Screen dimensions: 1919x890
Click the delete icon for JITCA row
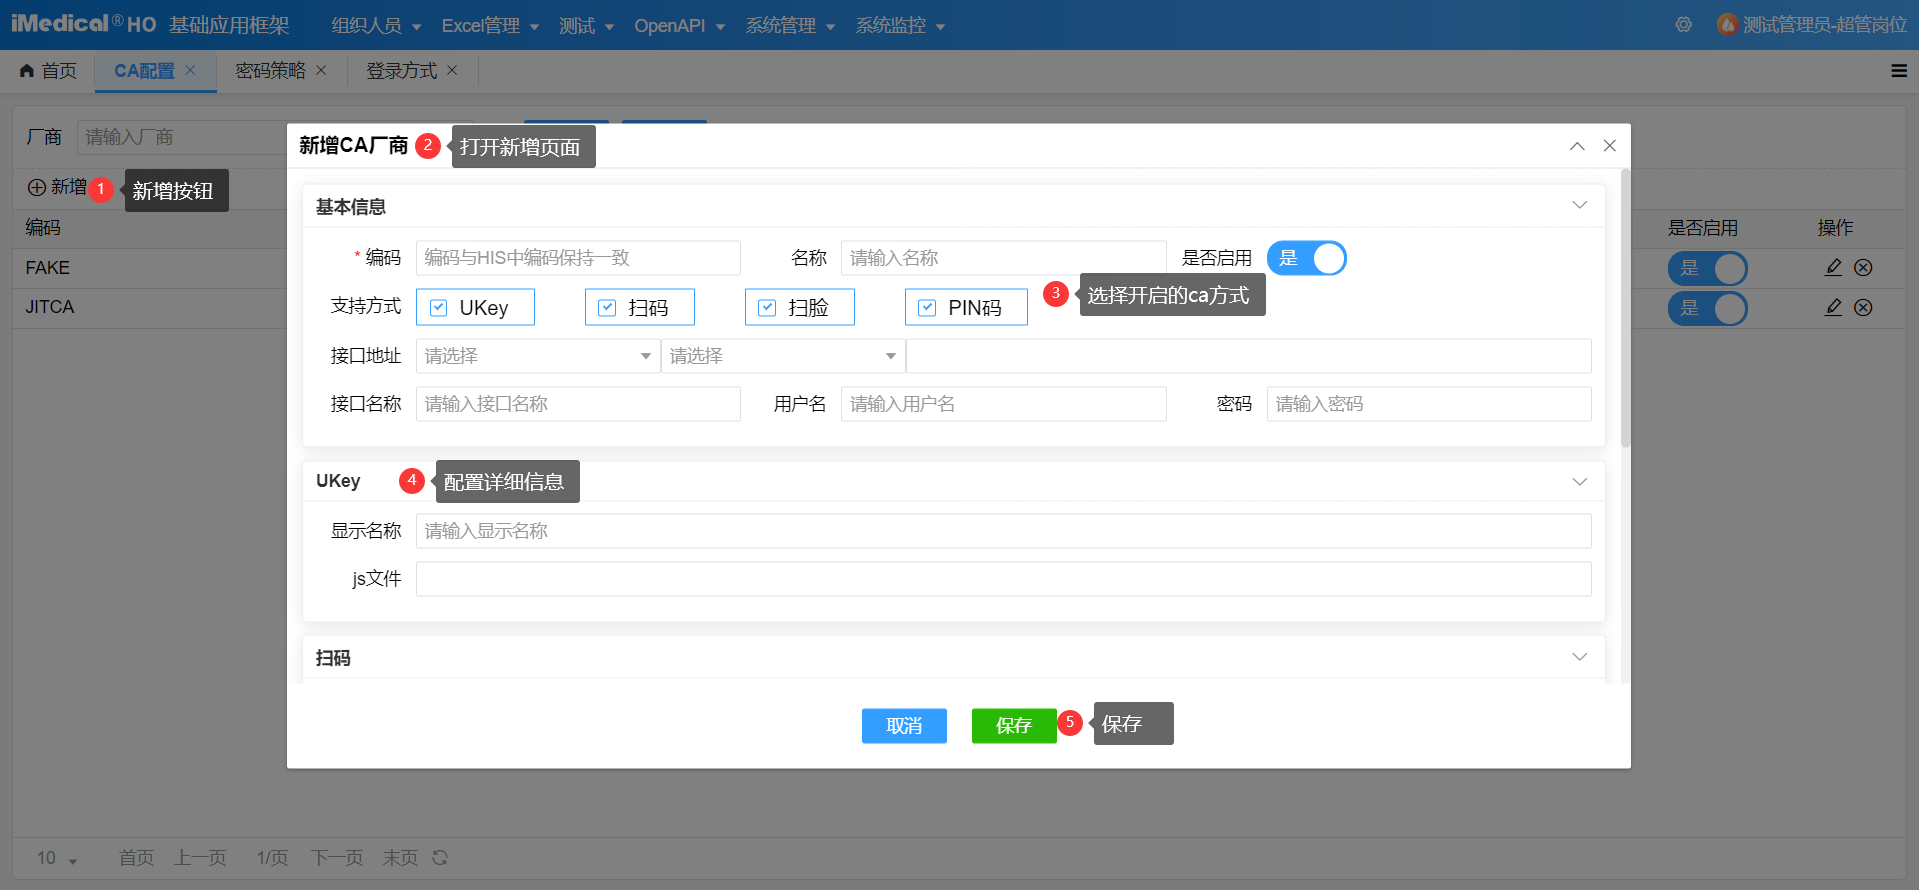pyautogui.click(x=1863, y=307)
